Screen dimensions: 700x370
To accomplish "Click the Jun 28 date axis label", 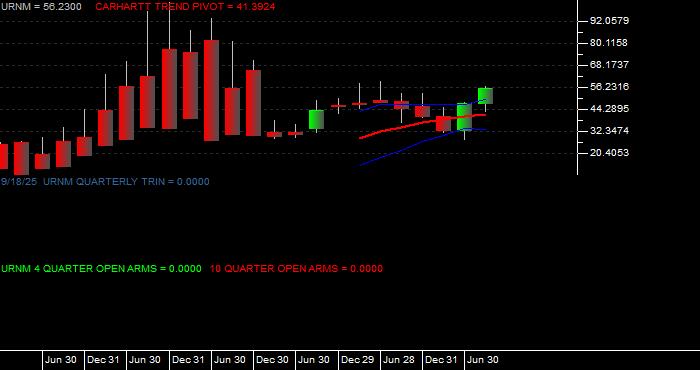I will 399,360.
